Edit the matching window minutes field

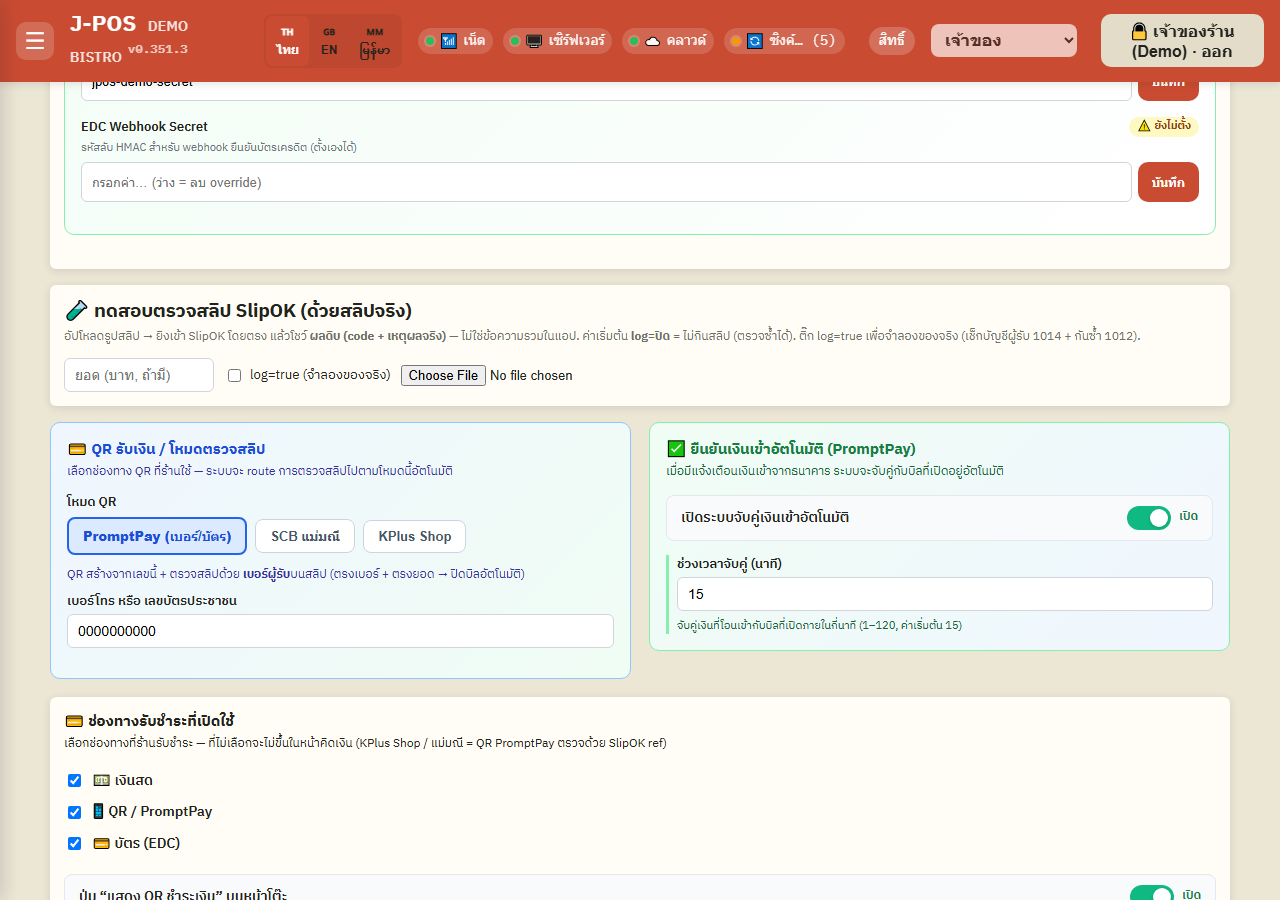tap(945, 594)
